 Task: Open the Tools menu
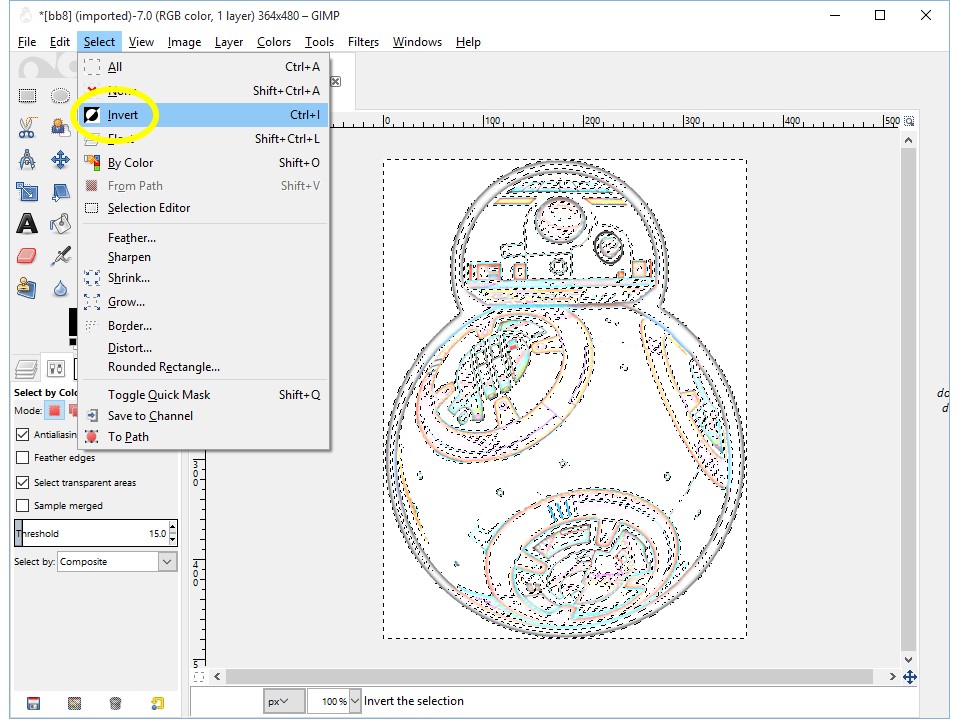point(319,42)
